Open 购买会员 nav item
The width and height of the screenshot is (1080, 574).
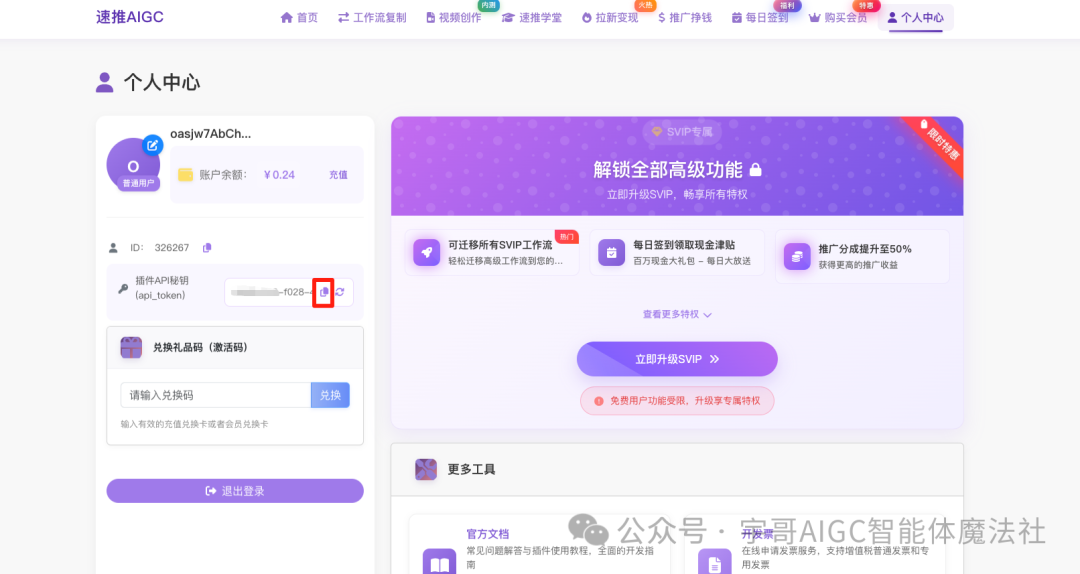[x=838, y=18]
